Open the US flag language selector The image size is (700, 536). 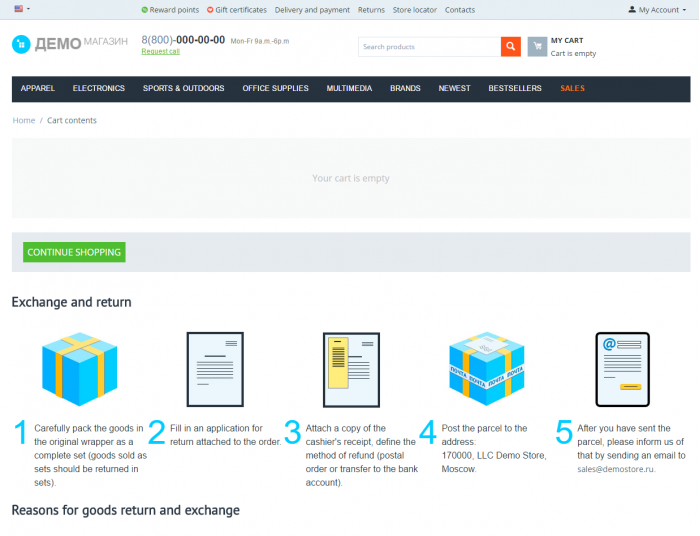click(x=22, y=8)
